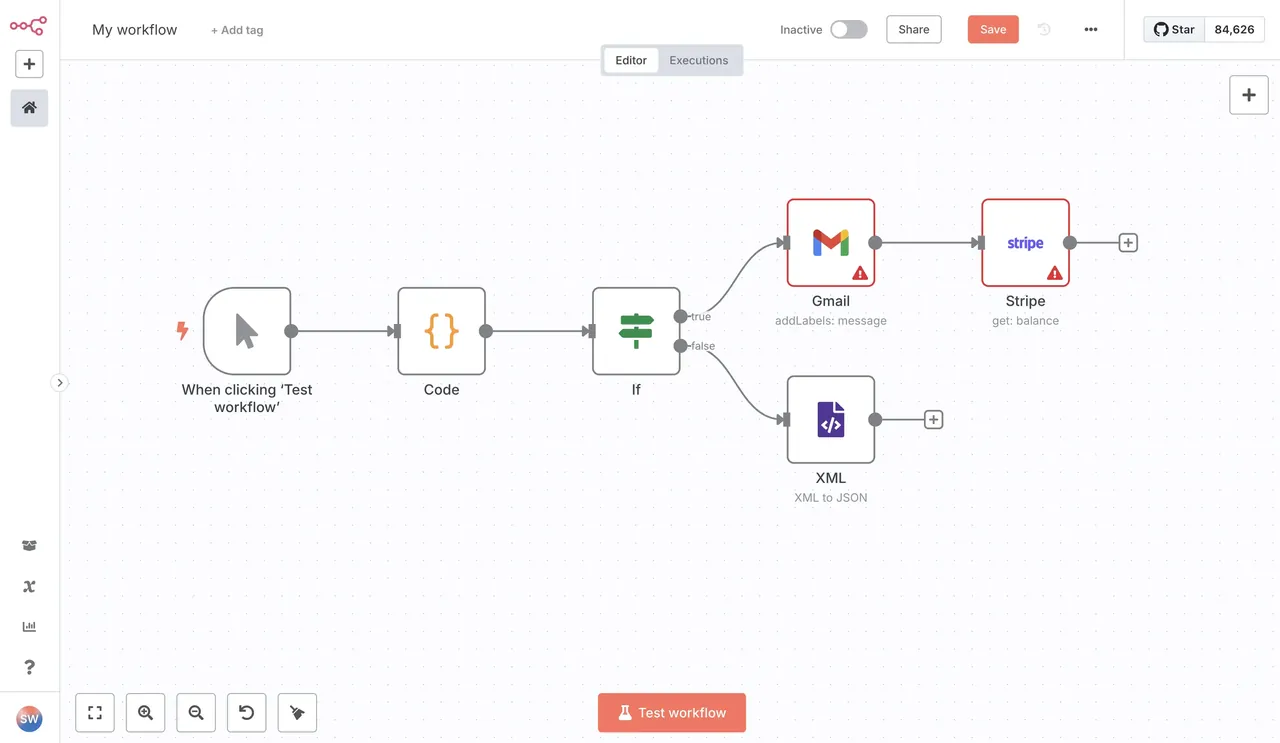This screenshot has width=1280, height=743.
Task: Switch to the Executions tab
Action: (699, 60)
